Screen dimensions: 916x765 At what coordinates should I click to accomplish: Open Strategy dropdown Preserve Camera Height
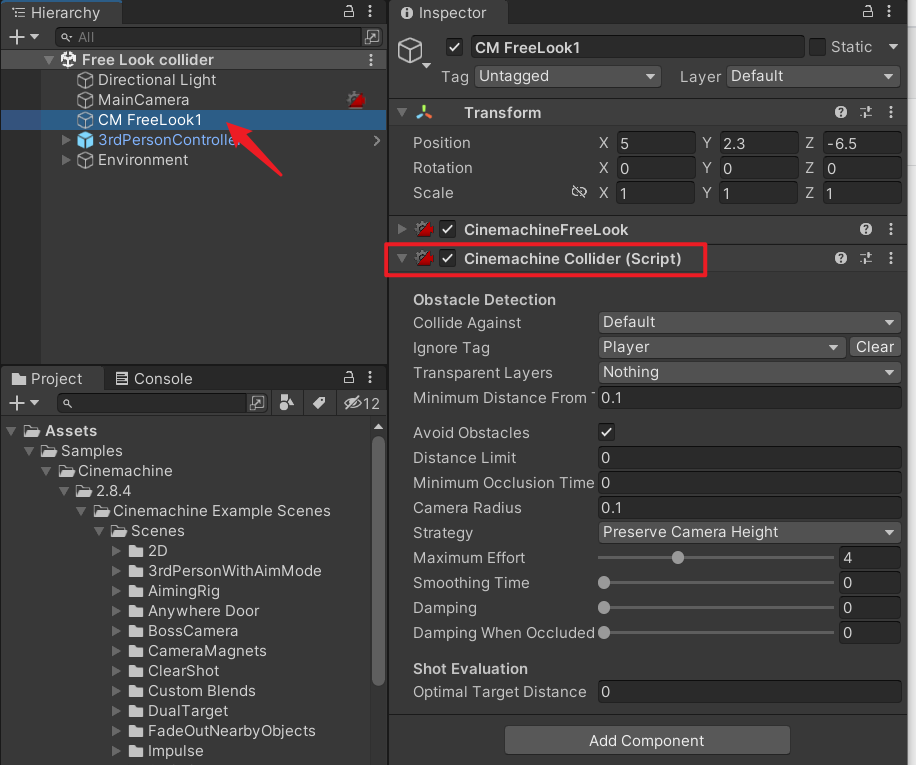coord(749,533)
